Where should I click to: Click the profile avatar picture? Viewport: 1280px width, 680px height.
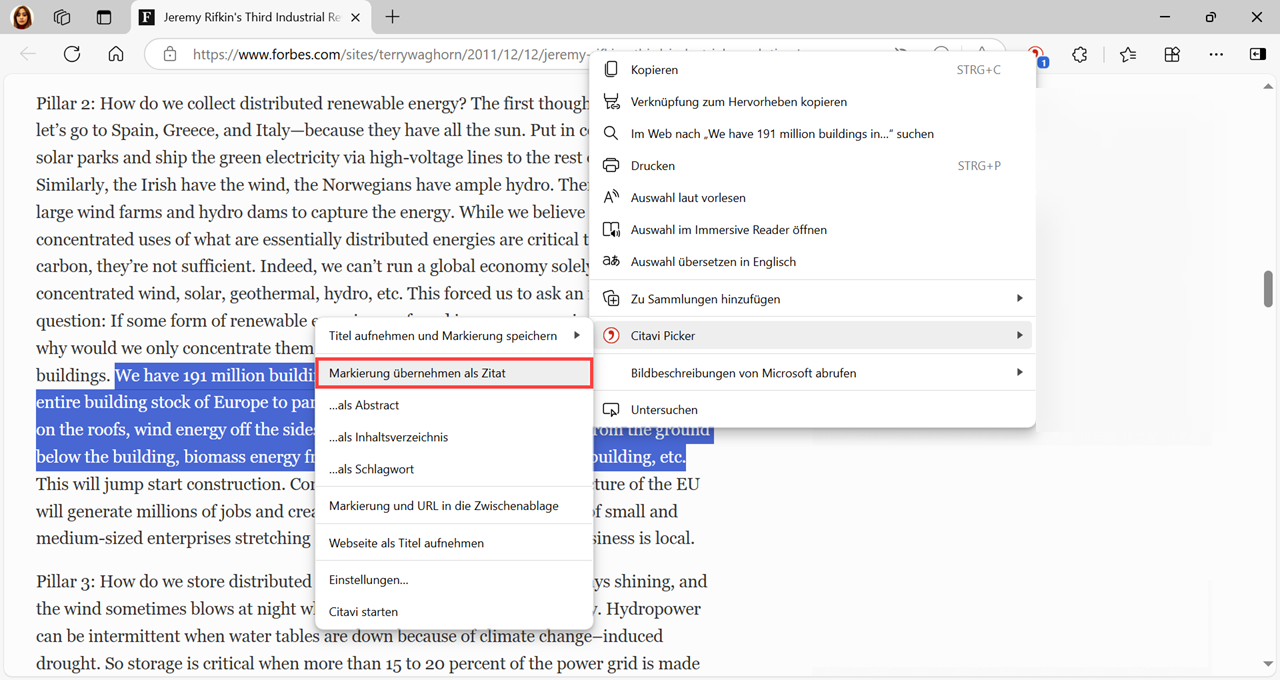pos(22,17)
